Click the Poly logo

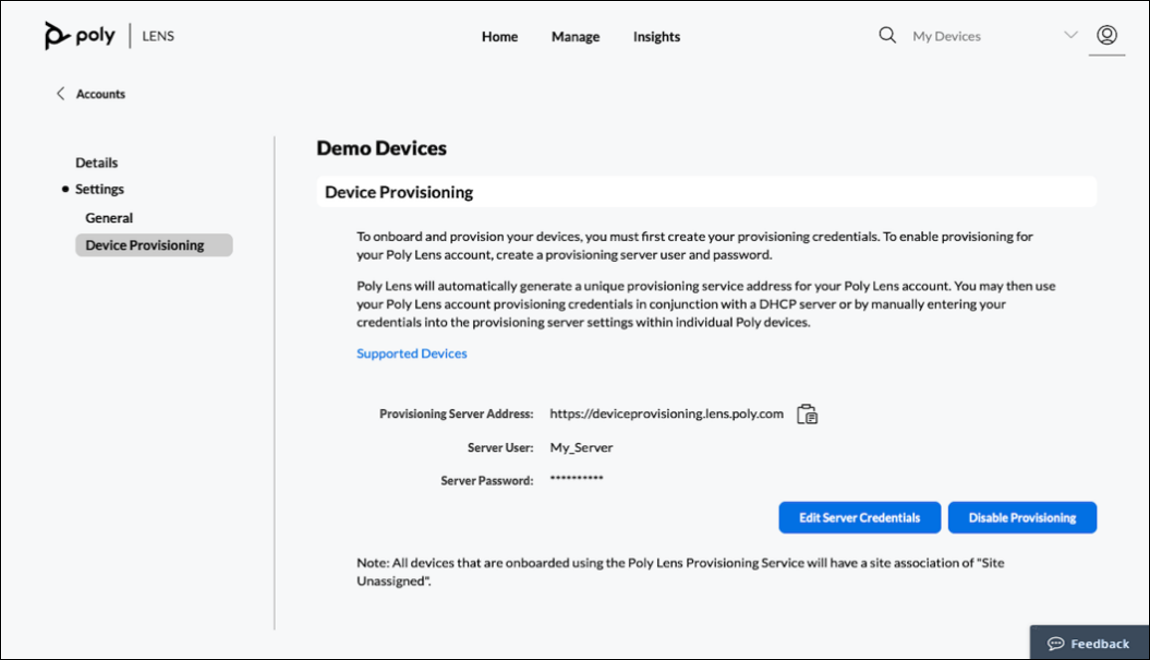pos(77,34)
